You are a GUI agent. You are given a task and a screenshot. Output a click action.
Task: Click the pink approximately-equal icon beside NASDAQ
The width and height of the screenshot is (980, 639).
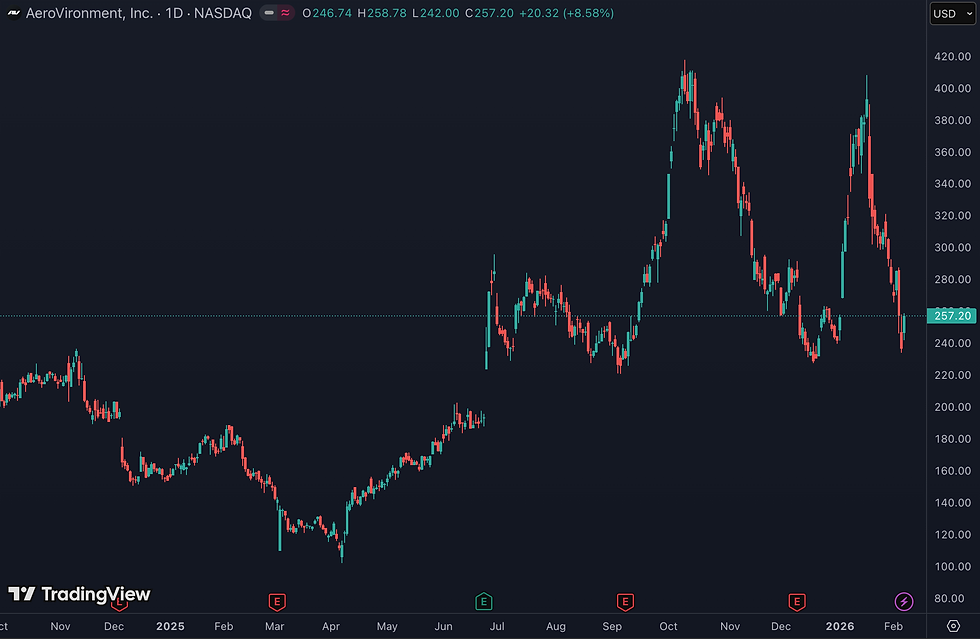click(x=286, y=13)
